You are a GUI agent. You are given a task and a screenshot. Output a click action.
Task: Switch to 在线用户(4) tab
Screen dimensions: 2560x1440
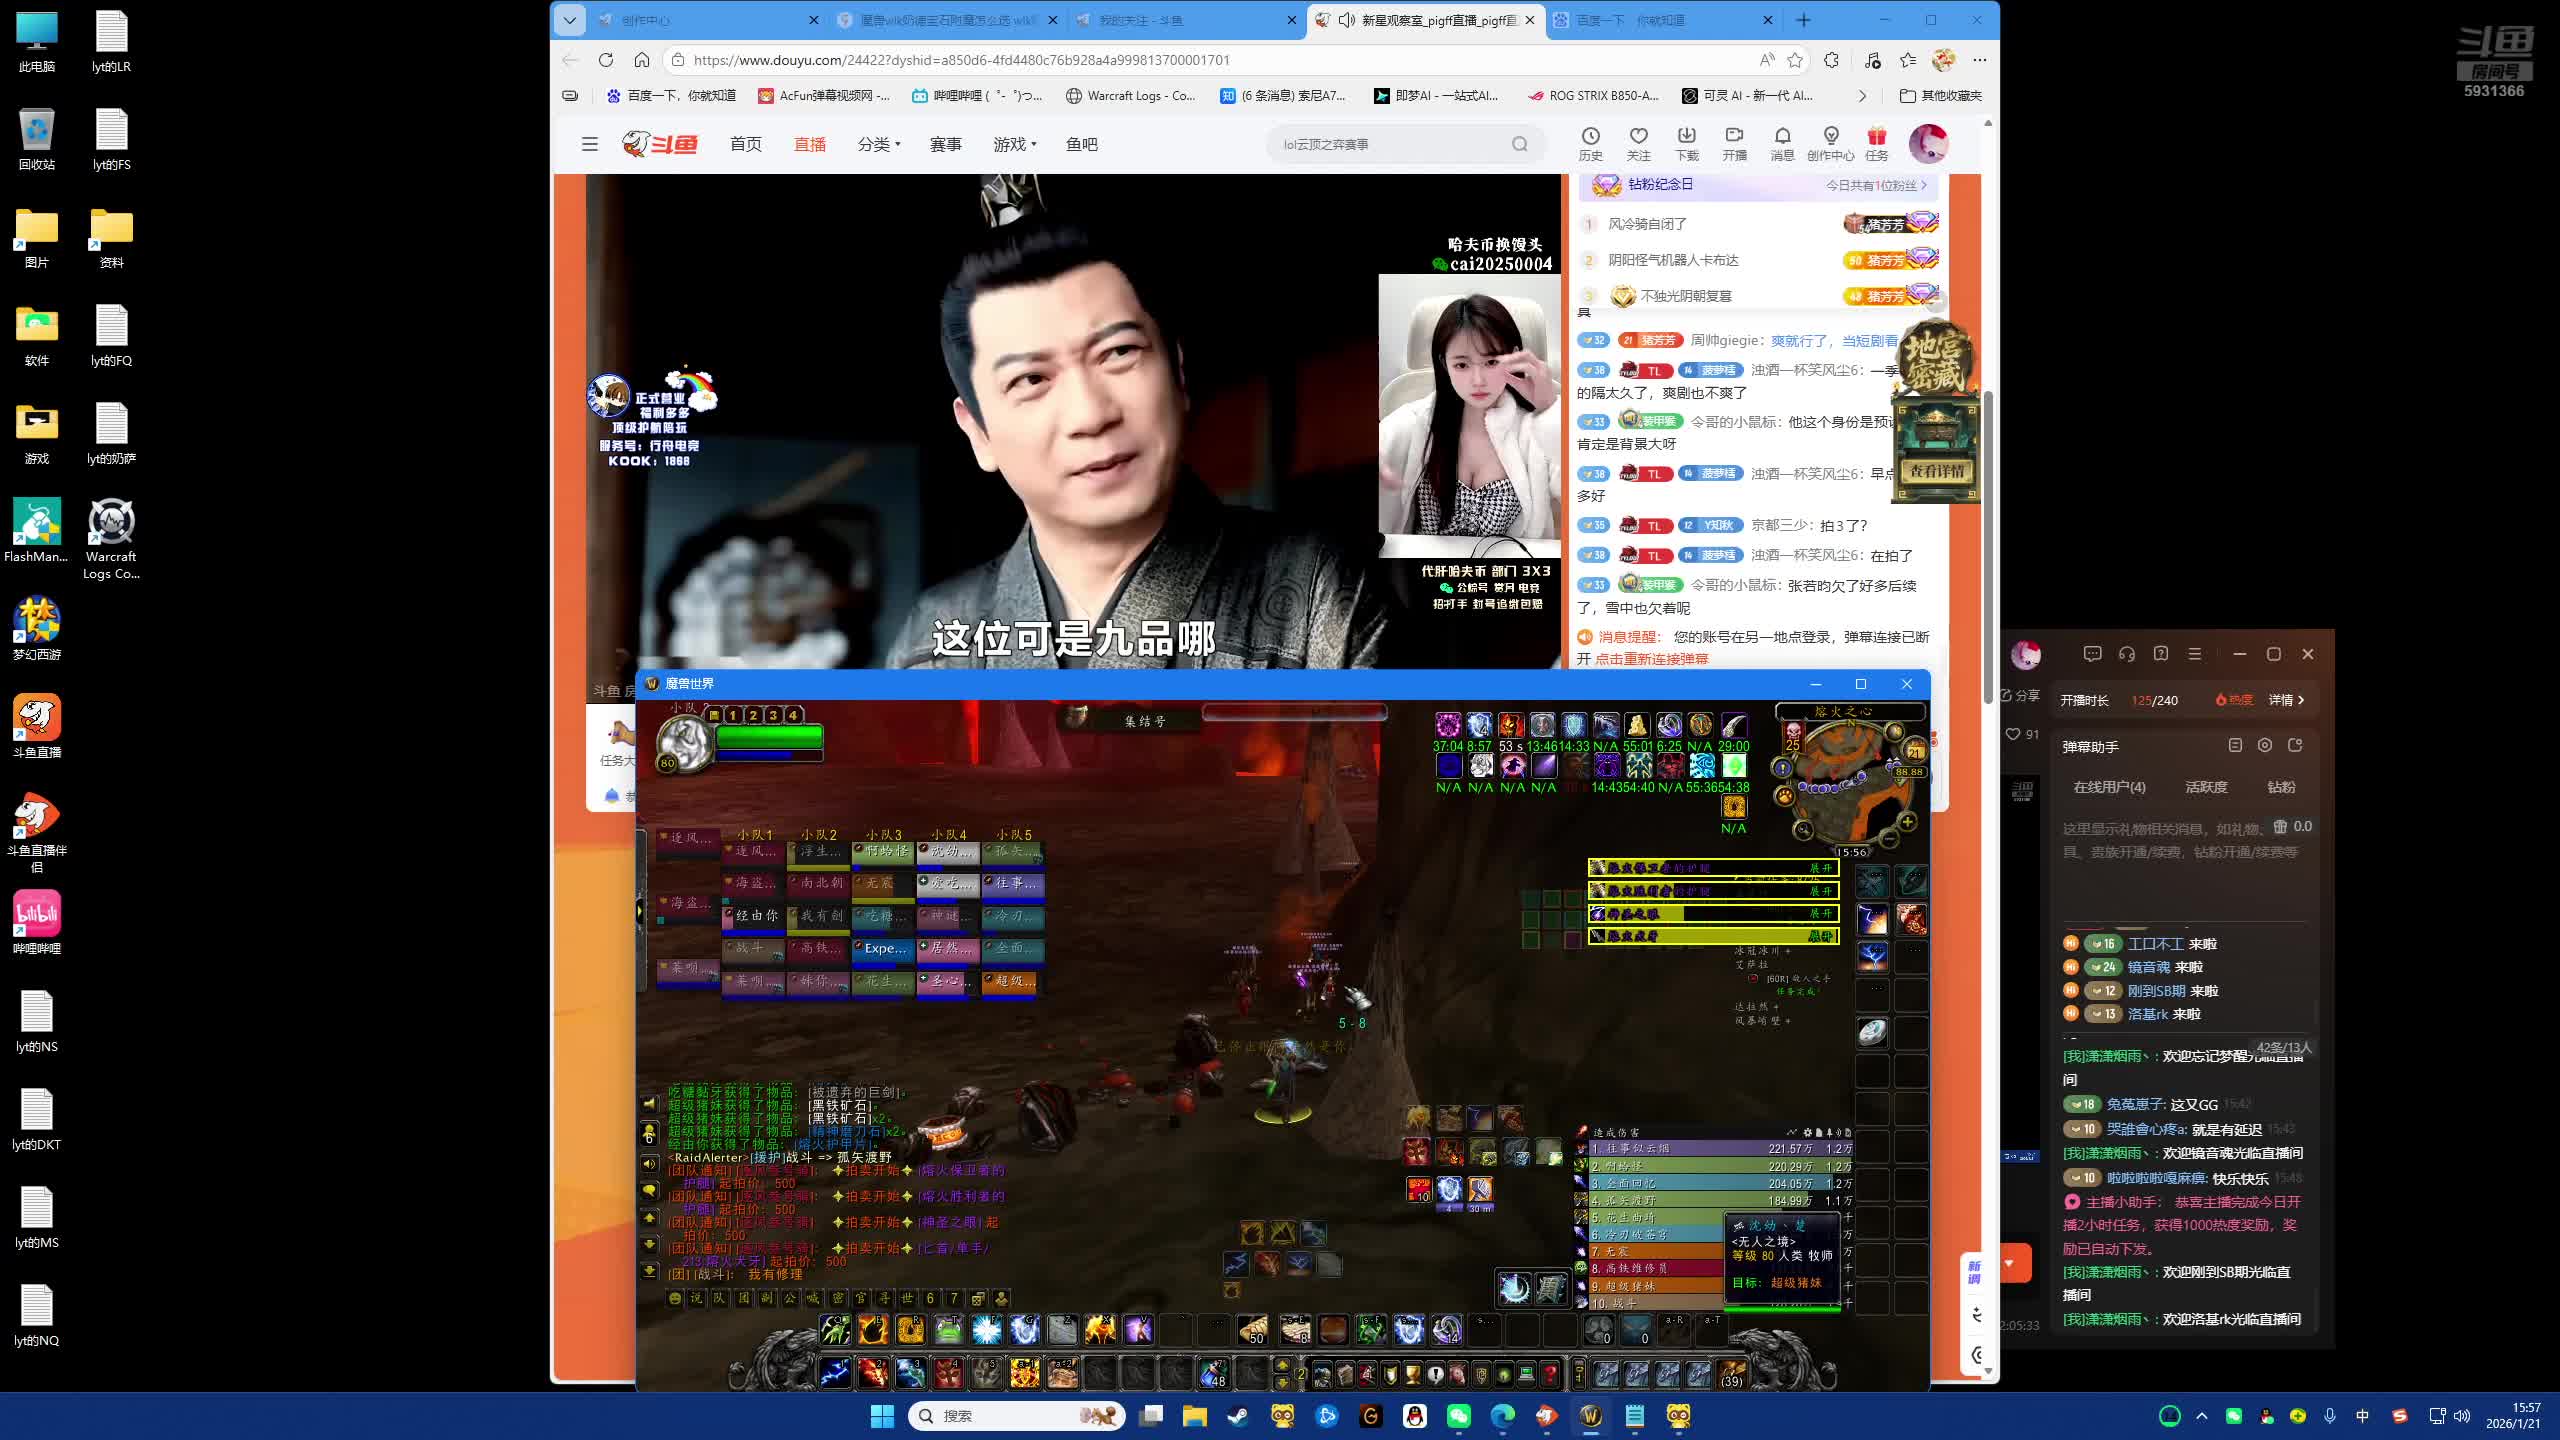pyautogui.click(x=2109, y=787)
